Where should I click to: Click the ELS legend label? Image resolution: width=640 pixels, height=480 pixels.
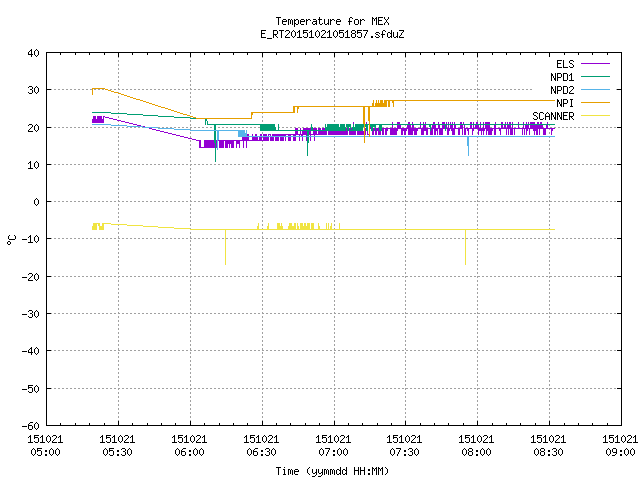pyautogui.click(x=565, y=64)
